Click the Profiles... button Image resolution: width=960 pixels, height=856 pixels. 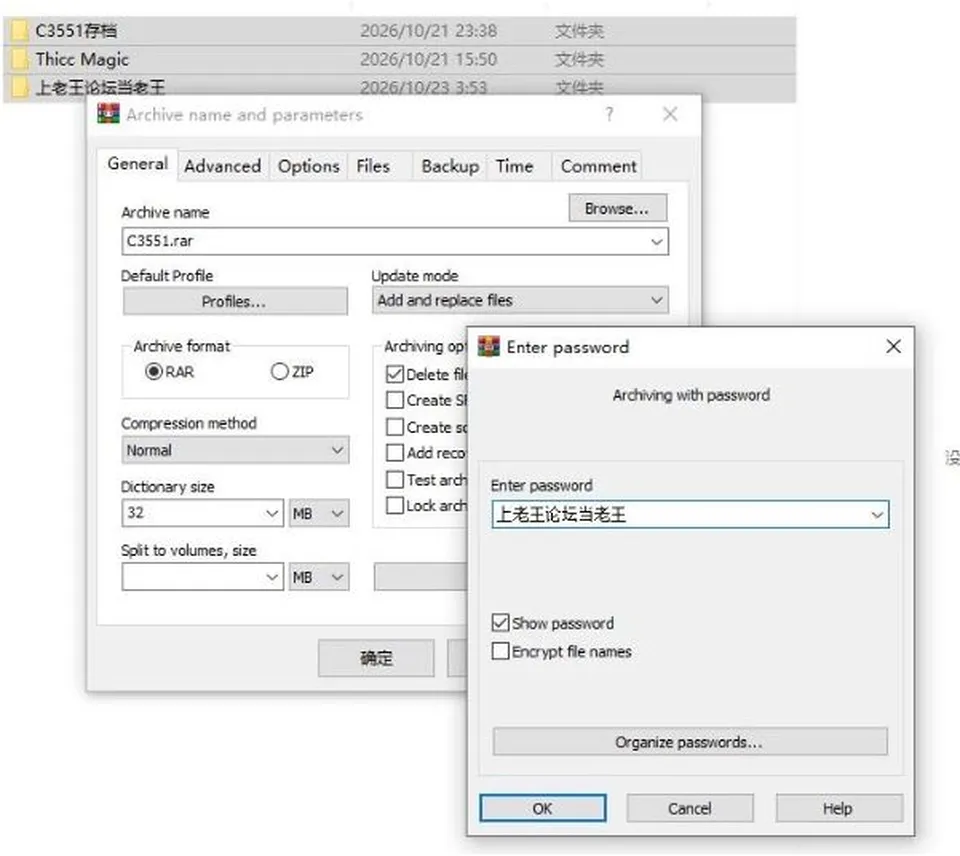tap(235, 301)
